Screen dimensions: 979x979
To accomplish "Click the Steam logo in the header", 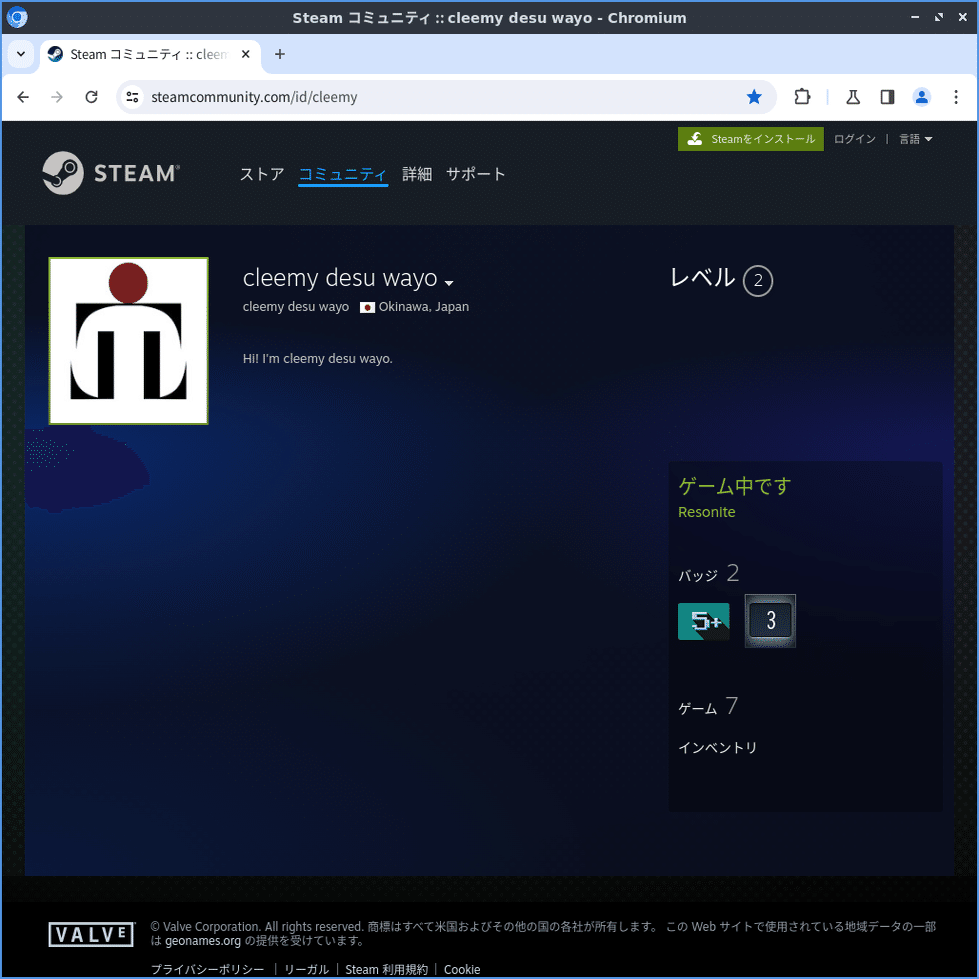I will pos(111,173).
